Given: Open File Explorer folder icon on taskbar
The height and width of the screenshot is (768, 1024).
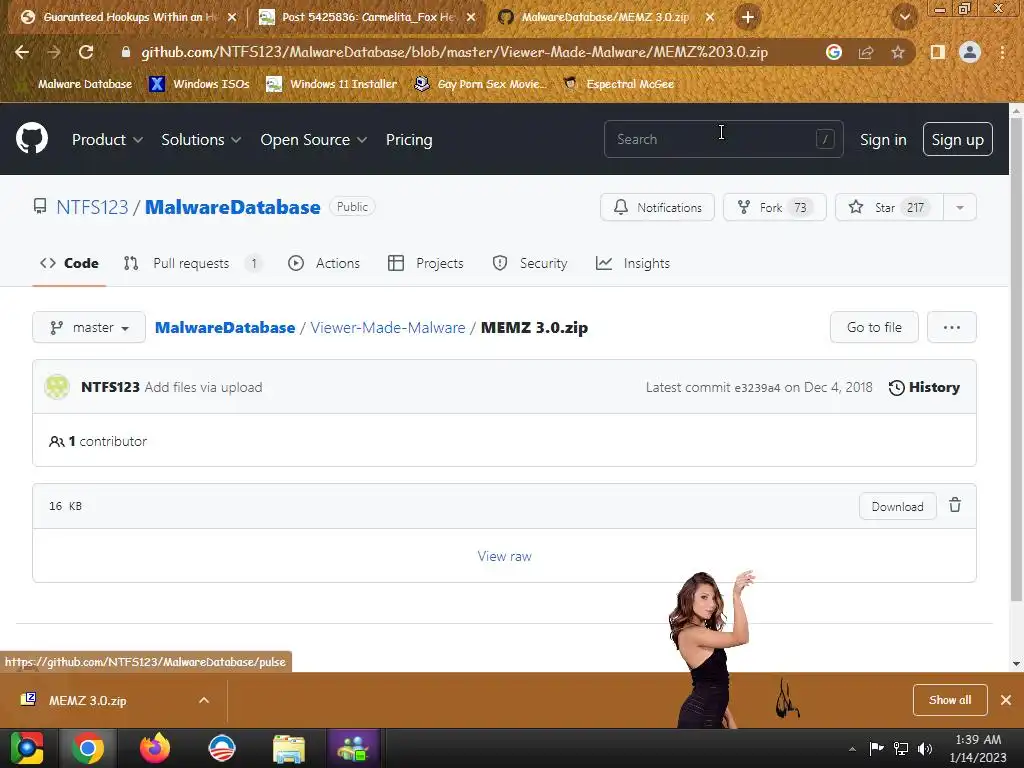Looking at the screenshot, I should 289,748.
